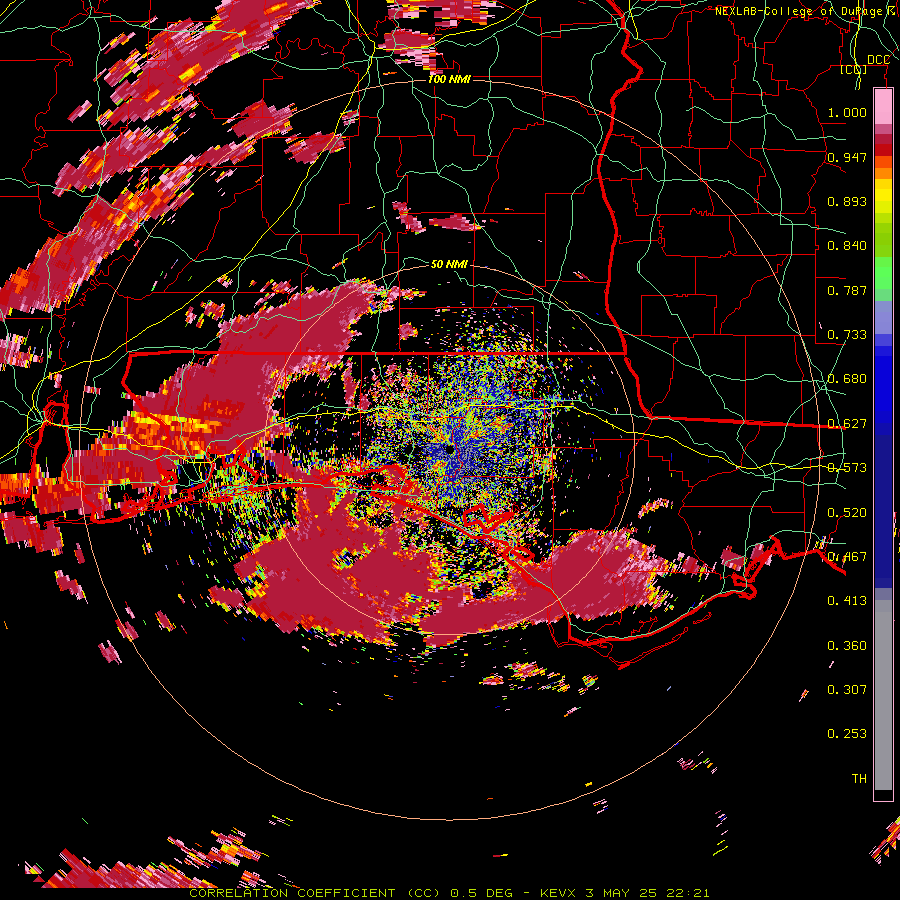Screen dimensions: 900x900
Task: Click the 0.413 legend value
Action: point(847,600)
